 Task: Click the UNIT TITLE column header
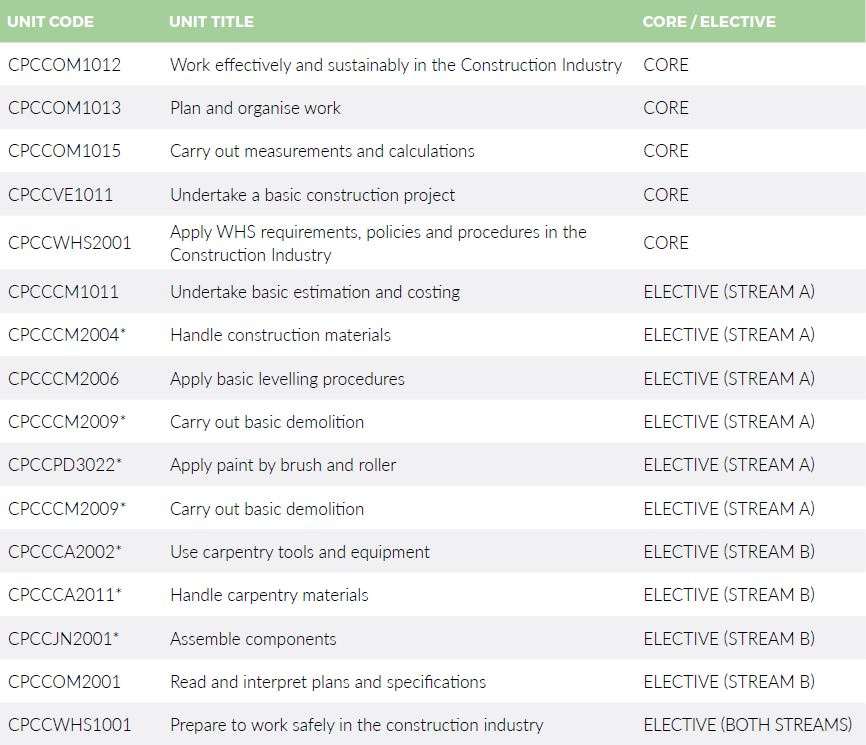[x=211, y=21]
